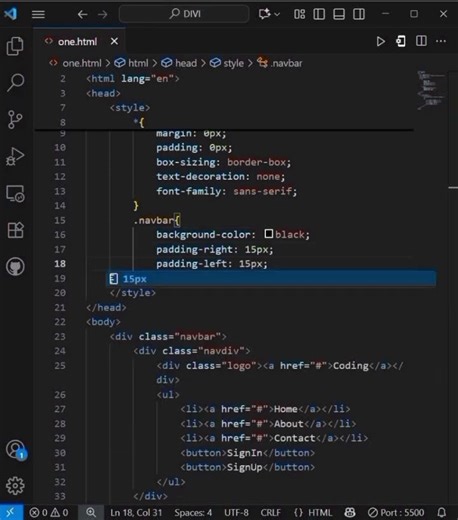
Task: Click the HTML language mode indicator
Action: pyautogui.click(x=313, y=512)
